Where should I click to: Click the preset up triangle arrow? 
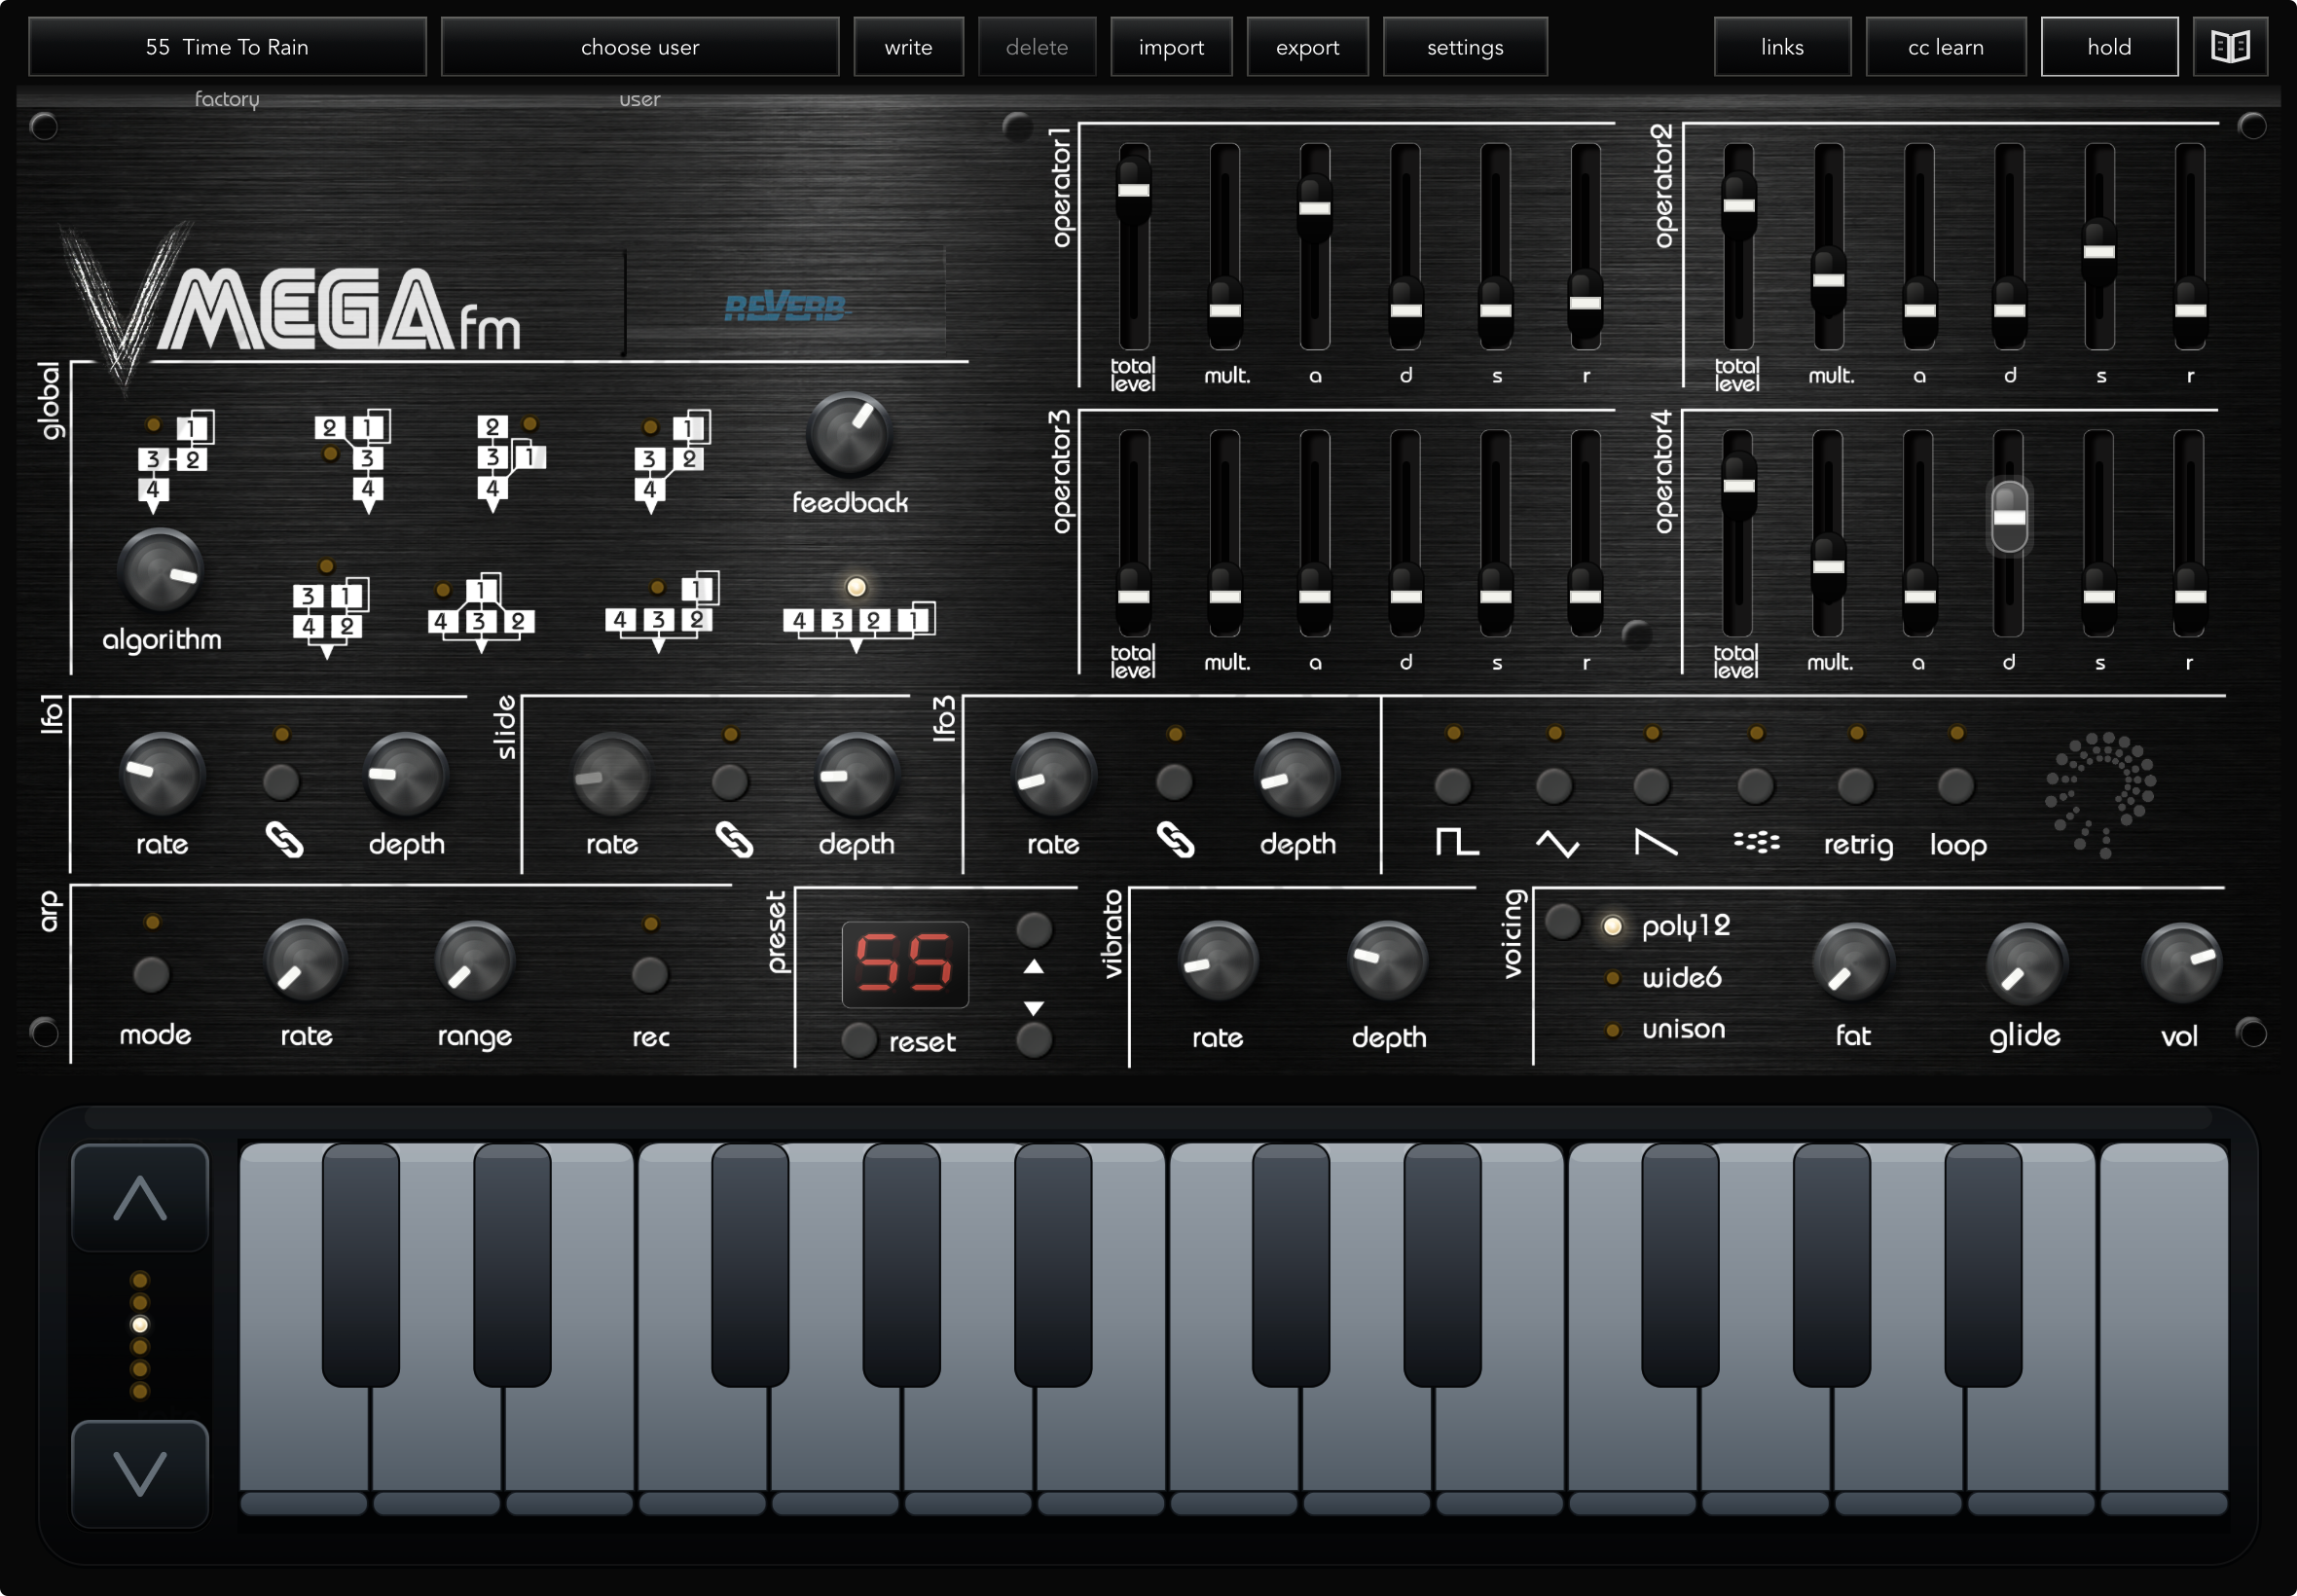(x=1033, y=967)
